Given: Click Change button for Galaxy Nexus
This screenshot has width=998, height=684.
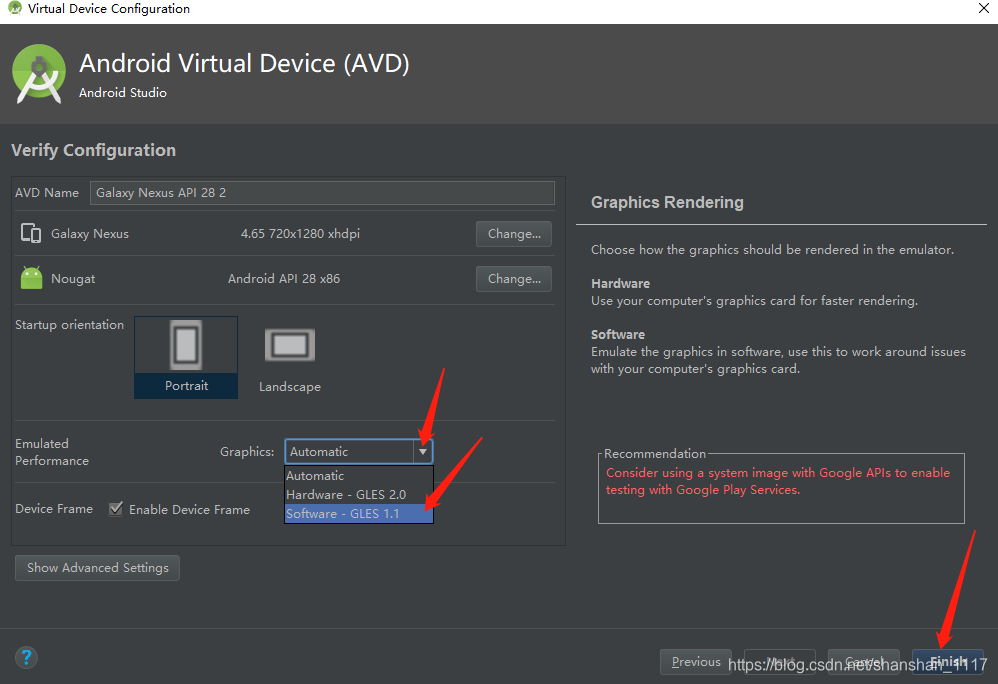Looking at the screenshot, I should coord(514,234).
